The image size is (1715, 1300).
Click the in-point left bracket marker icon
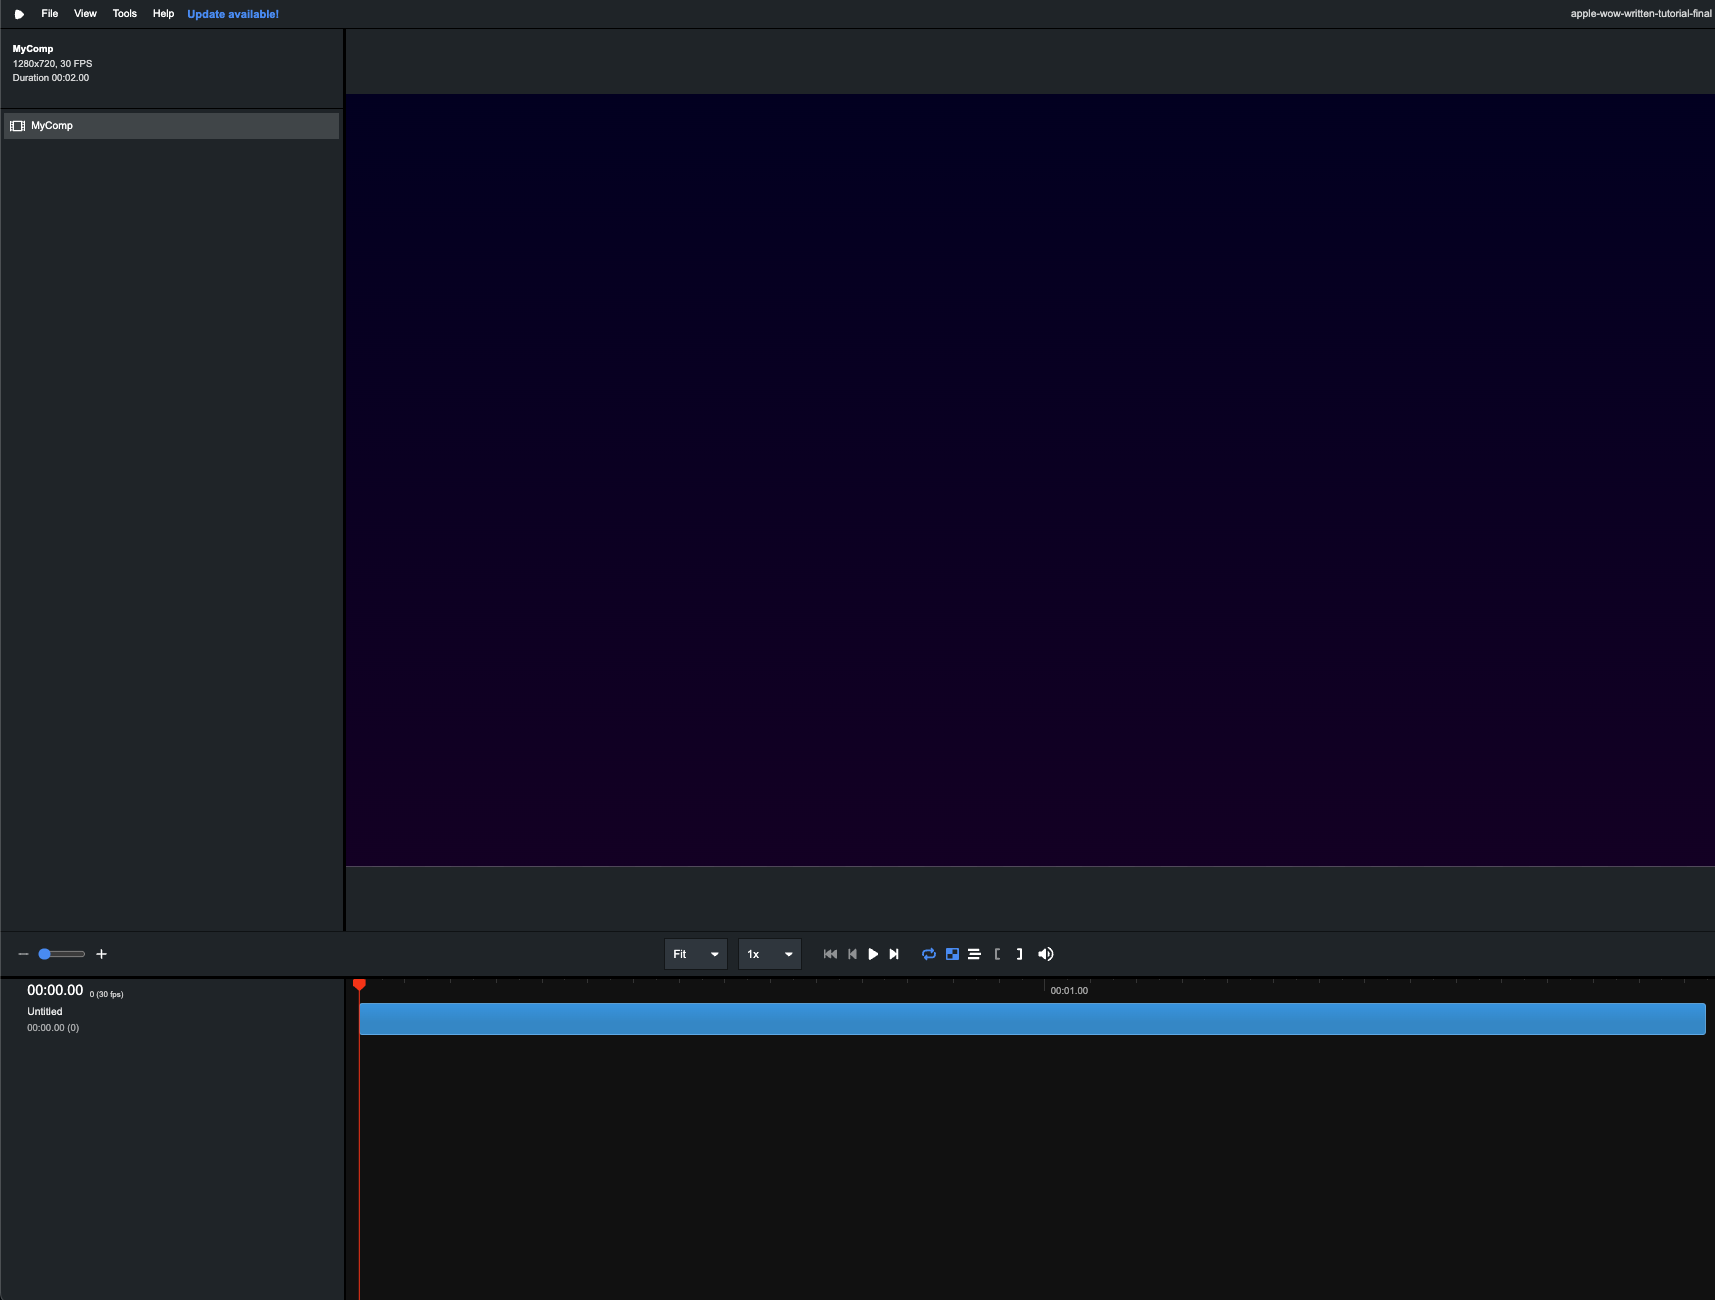click(997, 954)
